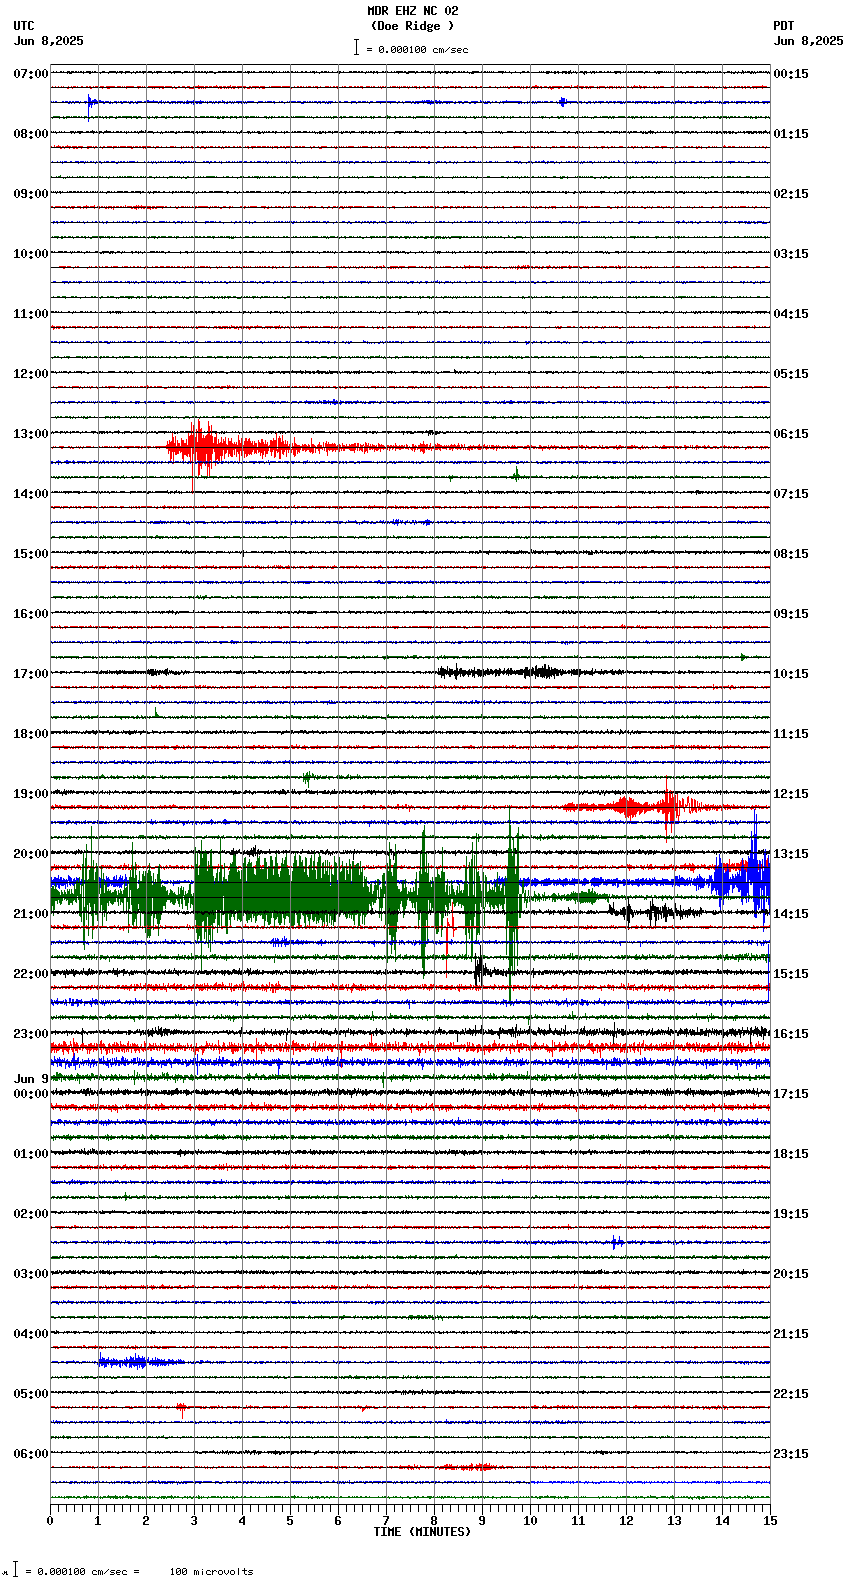This screenshot has height=1584, width=850.
Task: Select the 8 minute tick label on axis
Action: [x=434, y=1521]
